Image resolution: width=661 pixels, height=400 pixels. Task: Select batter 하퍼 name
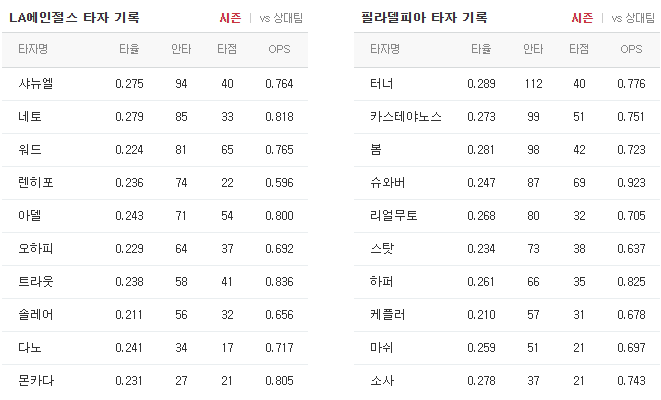(382, 282)
